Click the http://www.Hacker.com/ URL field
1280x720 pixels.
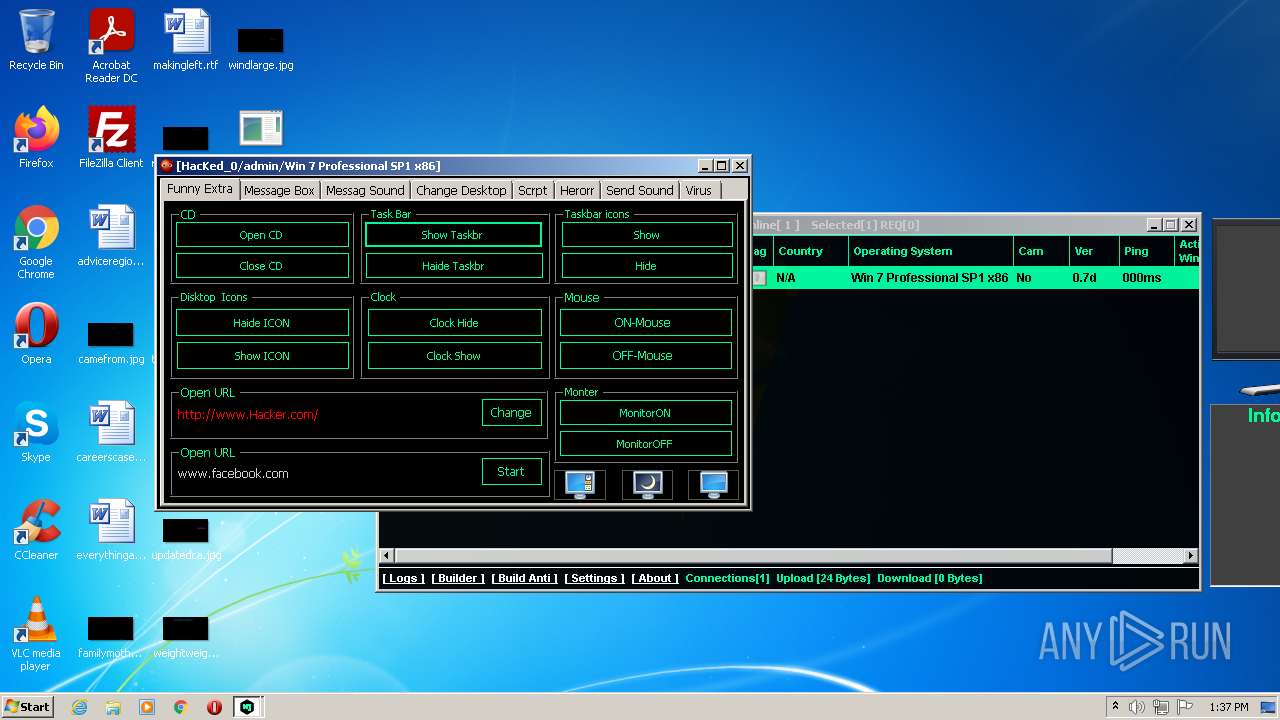pyautogui.click(x=327, y=414)
